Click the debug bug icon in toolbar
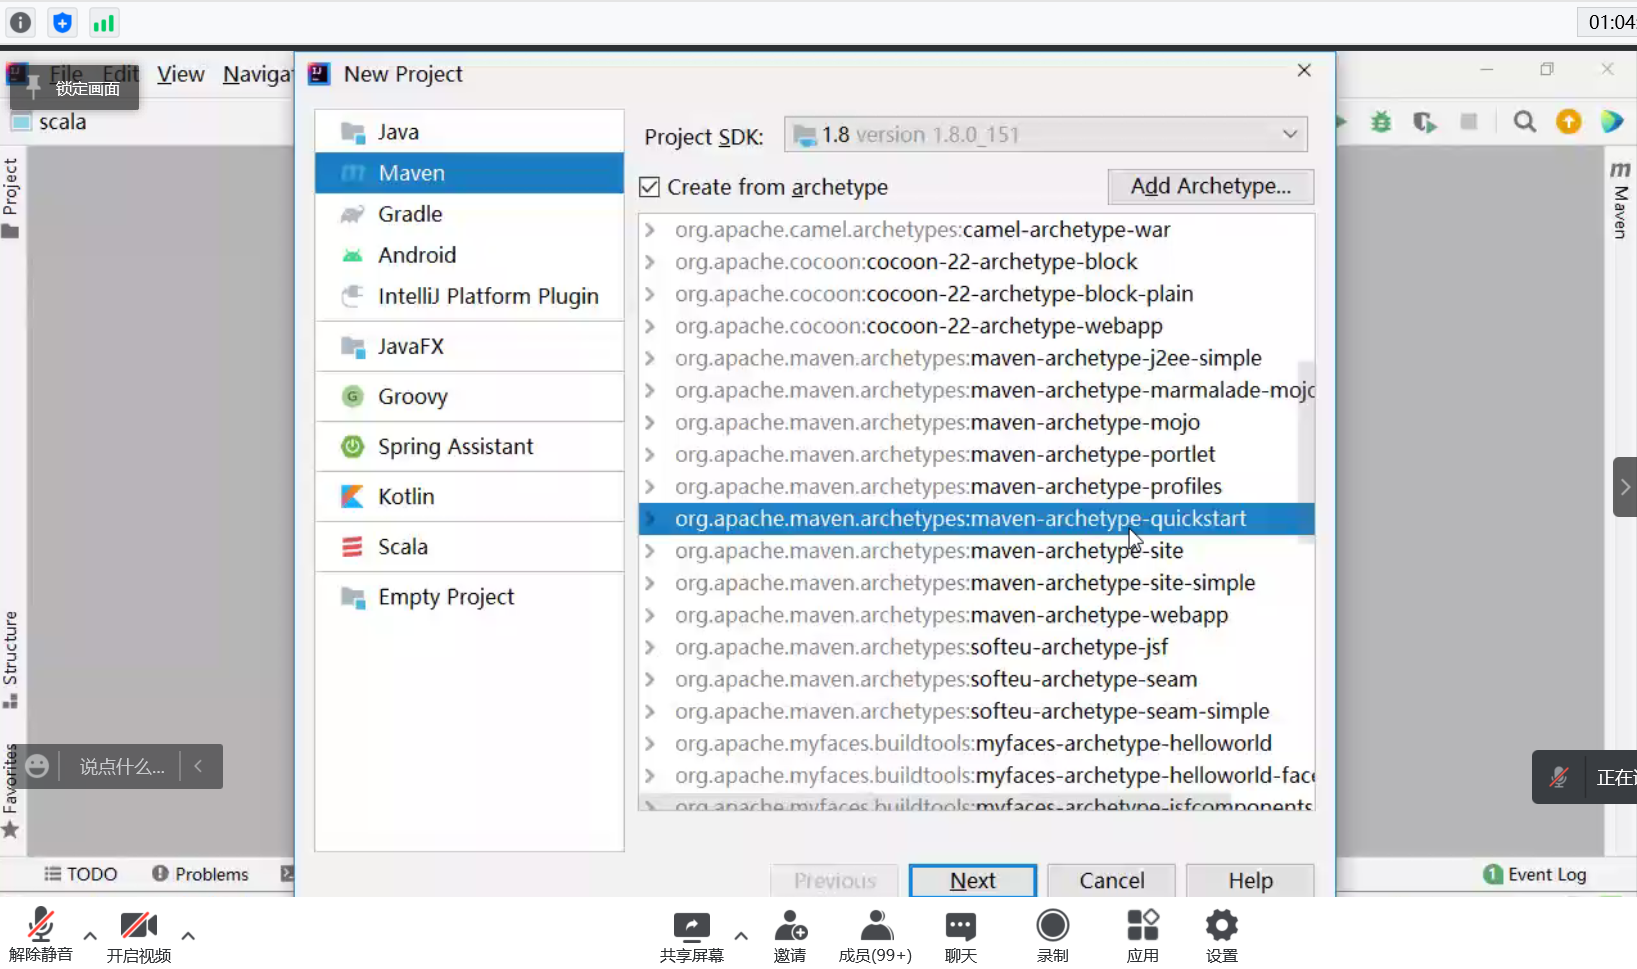1637x969 pixels. click(1381, 122)
